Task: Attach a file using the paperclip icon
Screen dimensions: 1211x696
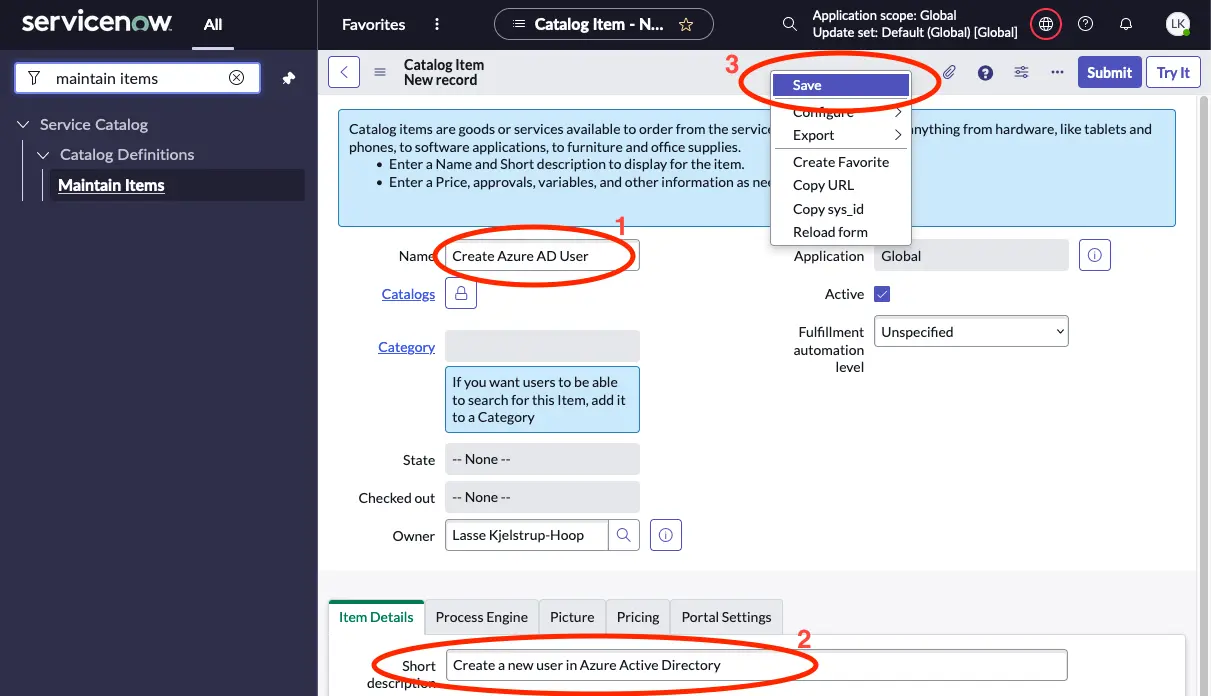Action: tap(948, 72)
